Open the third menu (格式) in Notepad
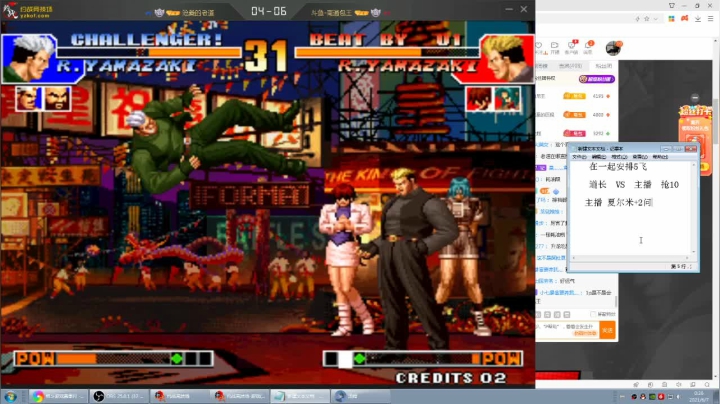The image size is (720, 404). 619,157
